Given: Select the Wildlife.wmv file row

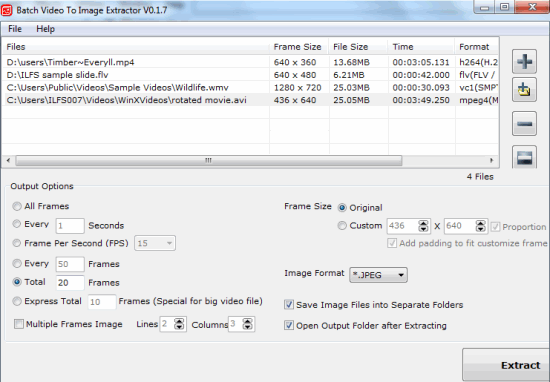Looking at the screenshot, I should [250, 87].
